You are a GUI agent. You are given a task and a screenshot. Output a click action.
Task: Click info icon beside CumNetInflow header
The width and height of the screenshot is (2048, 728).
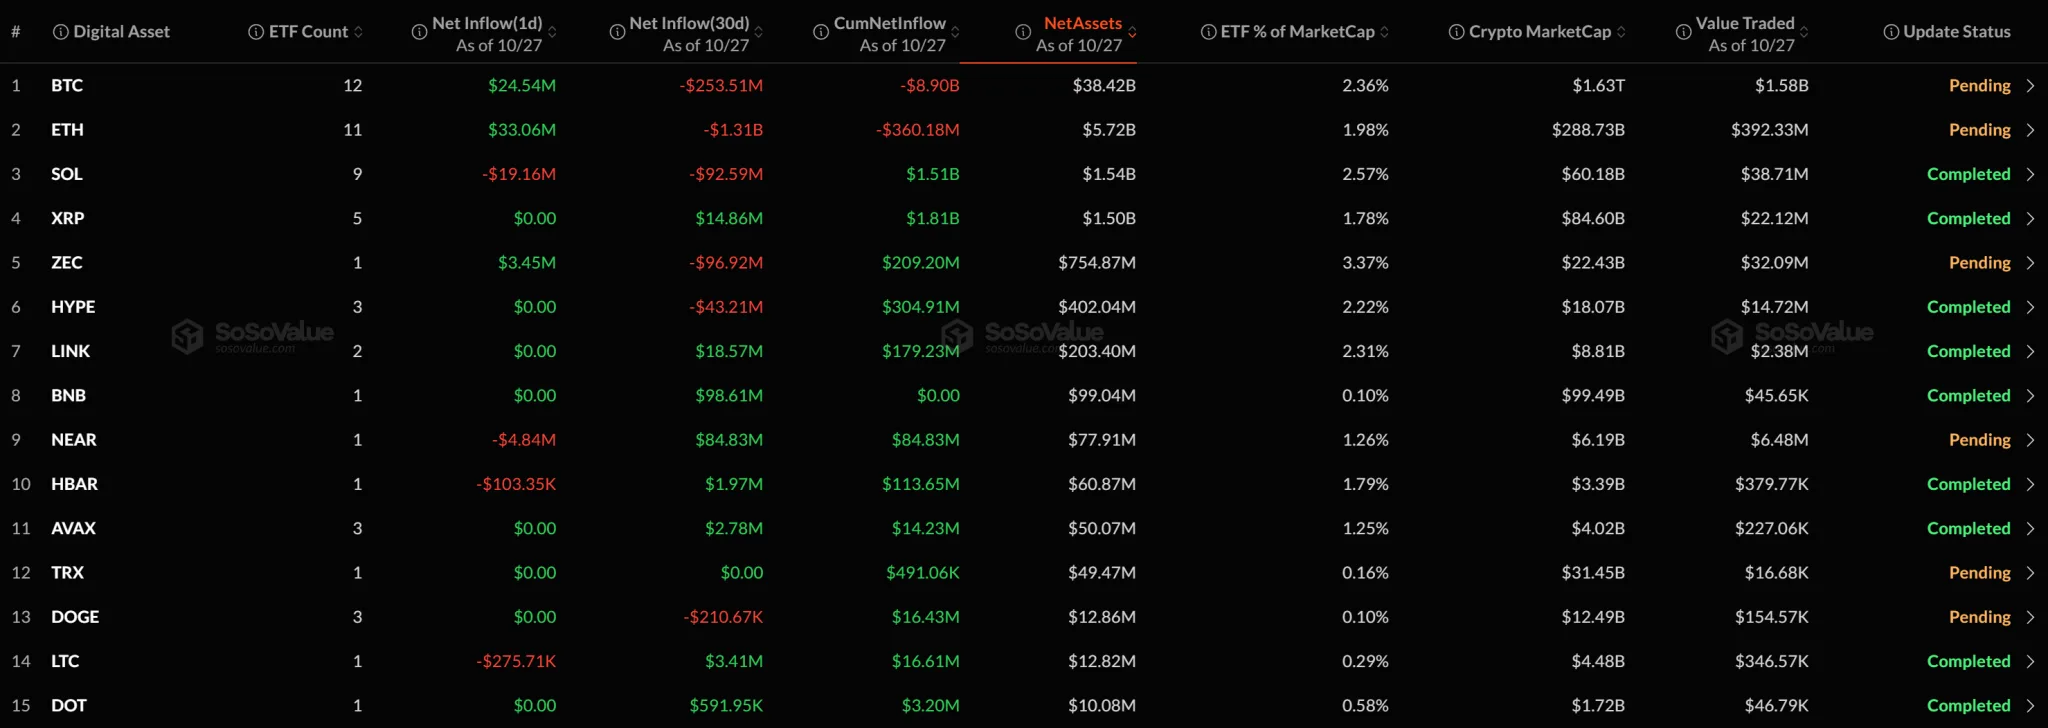821,32
